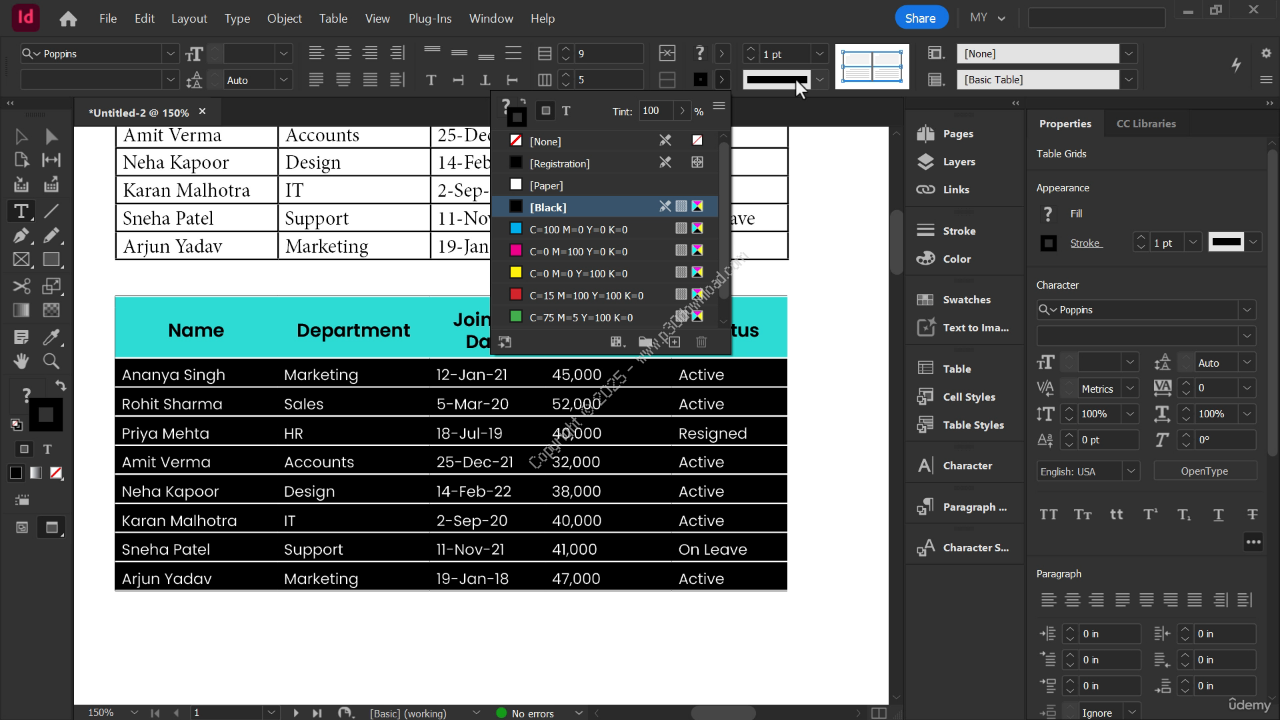Click the blue Share button
Image resolution: width=1280 pixels, height=720 pixels.
pyautogui.click(x=920, y=18)
